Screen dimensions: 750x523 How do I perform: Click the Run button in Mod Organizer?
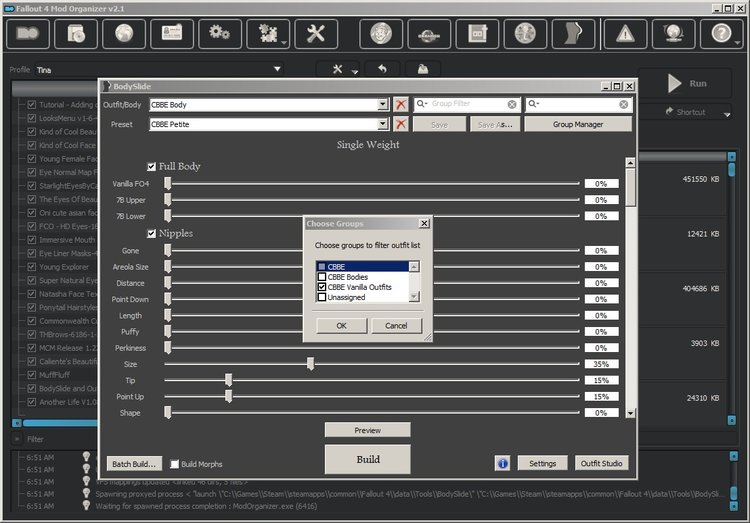pyautogui.click(x=687, y=83)
